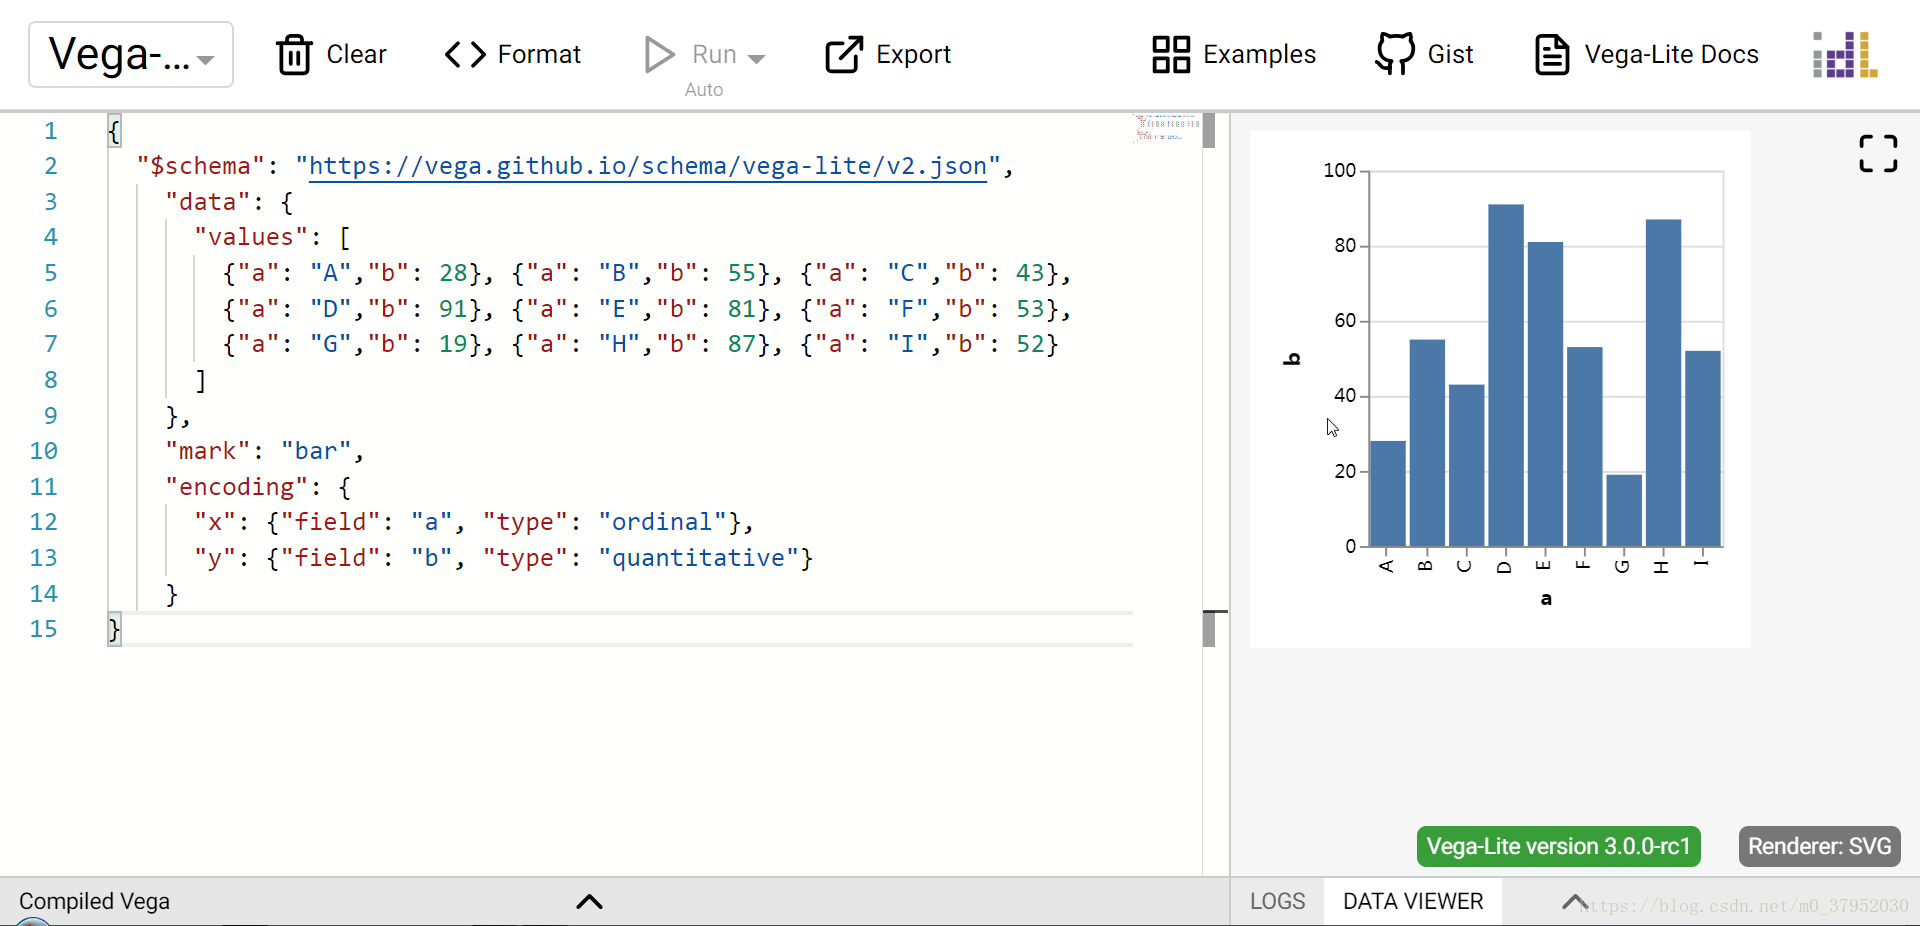The image size is (1920, 926).
Task: Click the value 91 on line 6
Action: pyautogui.click(x=453, y=309)
